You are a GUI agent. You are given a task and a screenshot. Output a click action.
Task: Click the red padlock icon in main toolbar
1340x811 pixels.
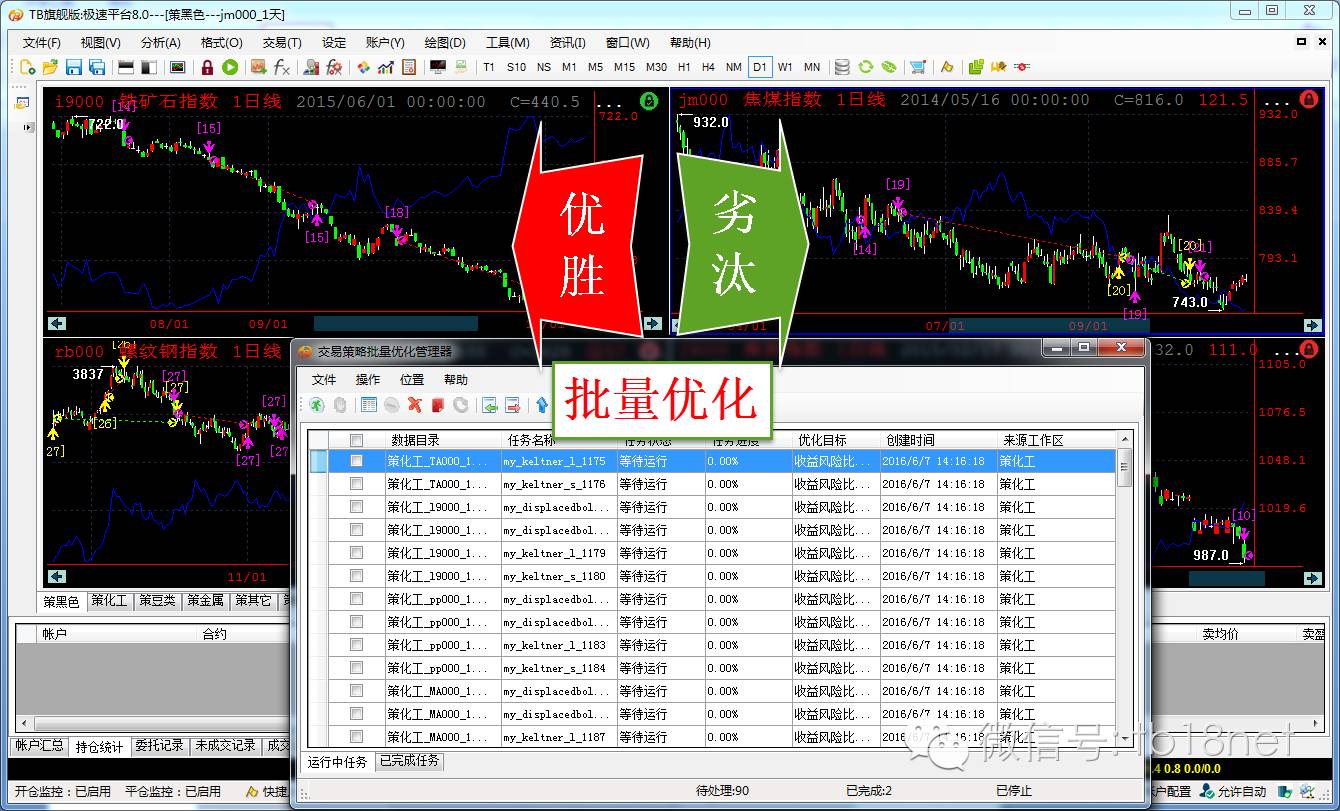pos(207,67)
